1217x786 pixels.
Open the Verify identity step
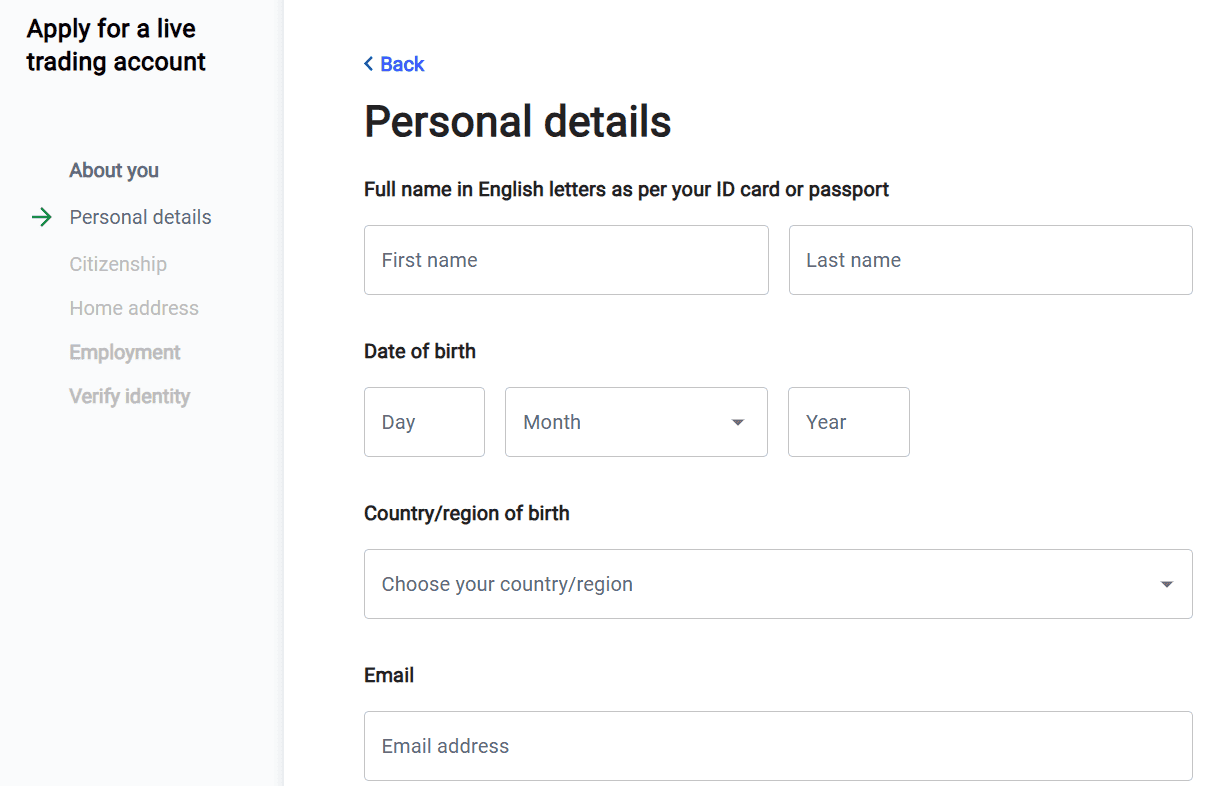tap(129, 396)
